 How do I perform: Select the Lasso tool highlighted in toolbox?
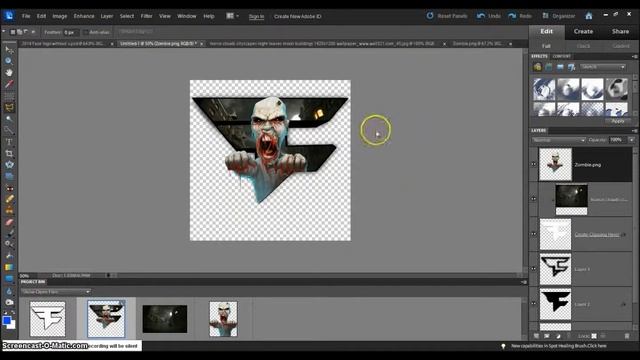point(9,108)
